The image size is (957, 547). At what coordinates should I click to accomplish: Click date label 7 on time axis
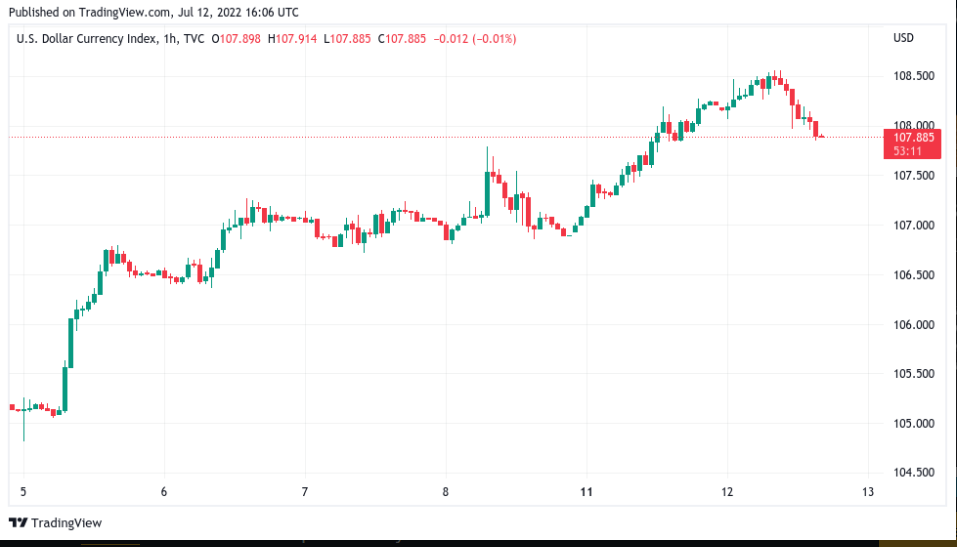coord(305,492)
